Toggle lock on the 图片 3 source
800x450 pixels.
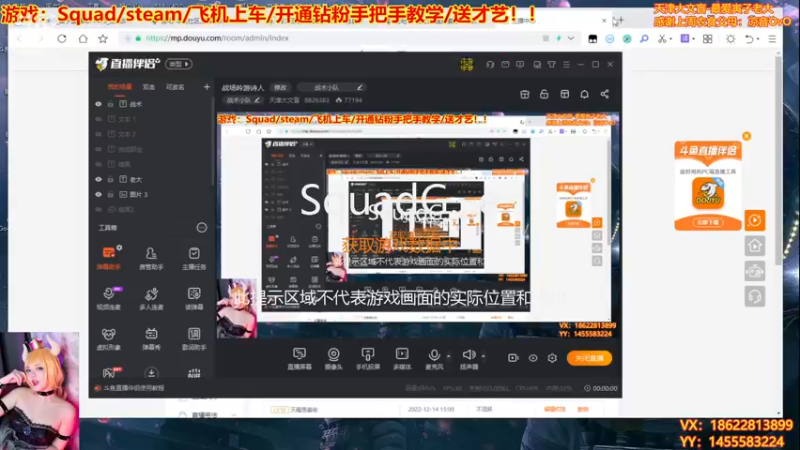click(x=110, y=194)
